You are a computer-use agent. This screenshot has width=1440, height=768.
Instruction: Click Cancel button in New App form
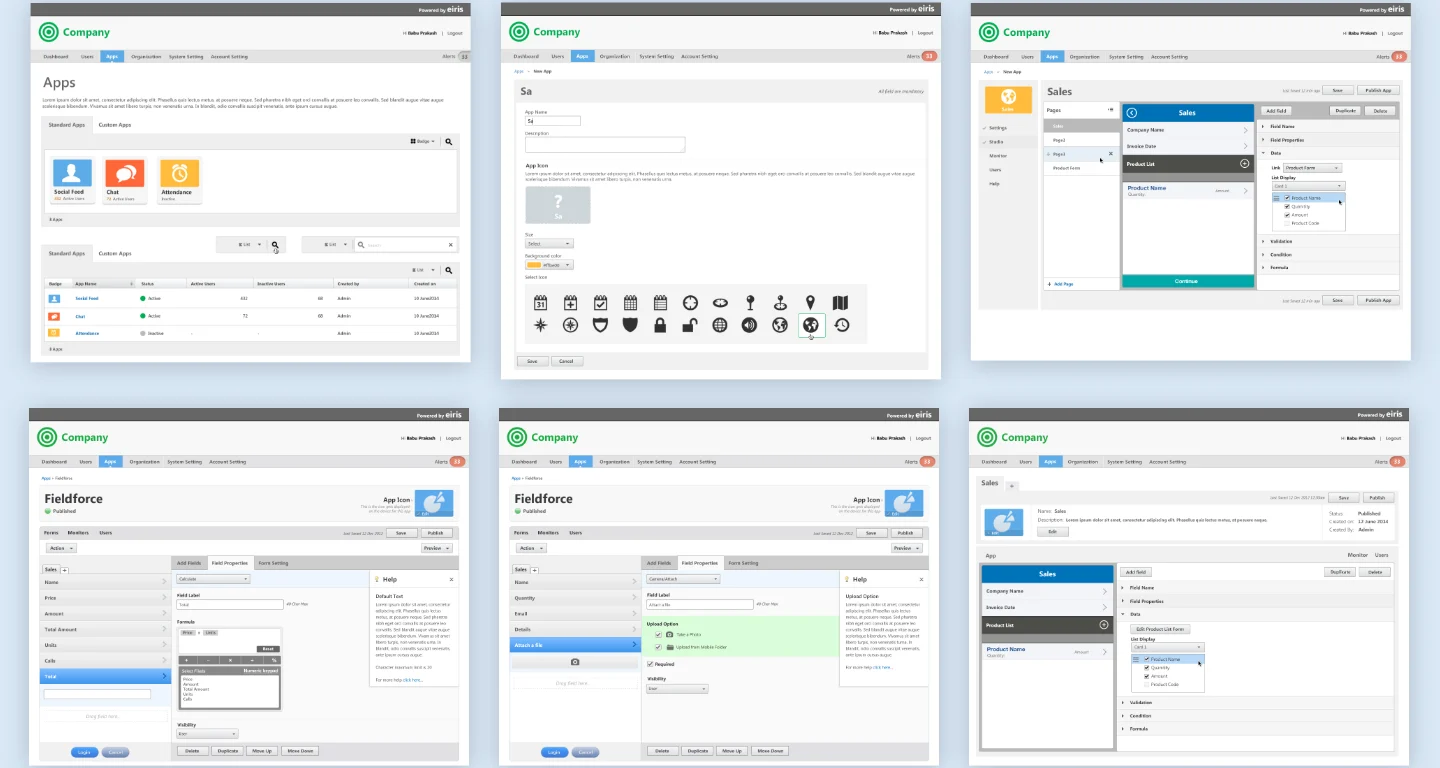pyautogui.click(x=566, y=361)
